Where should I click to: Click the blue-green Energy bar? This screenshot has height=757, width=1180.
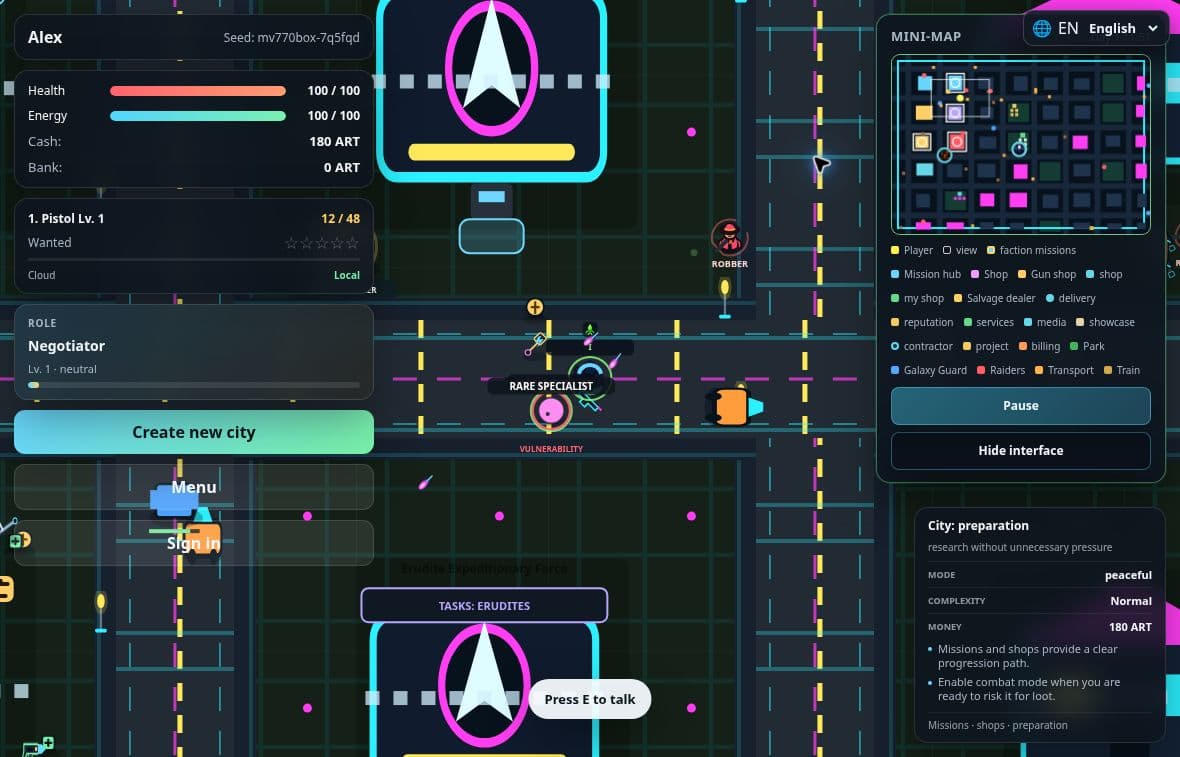click(198, 116)
